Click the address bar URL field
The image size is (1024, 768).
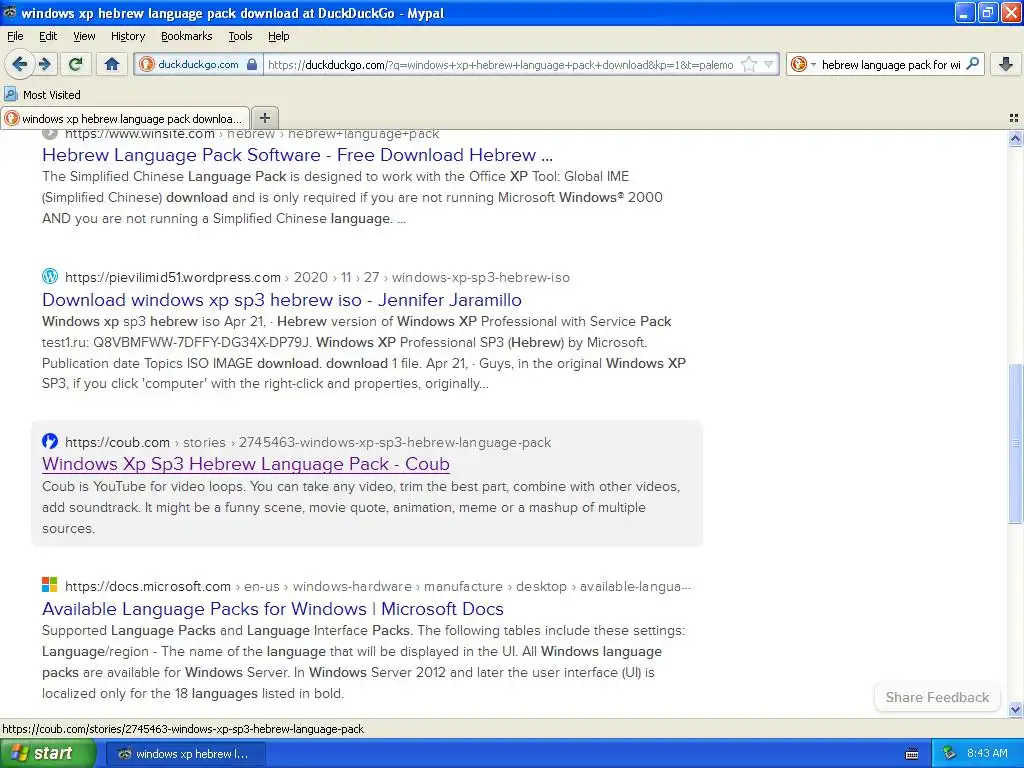point(500,65)
